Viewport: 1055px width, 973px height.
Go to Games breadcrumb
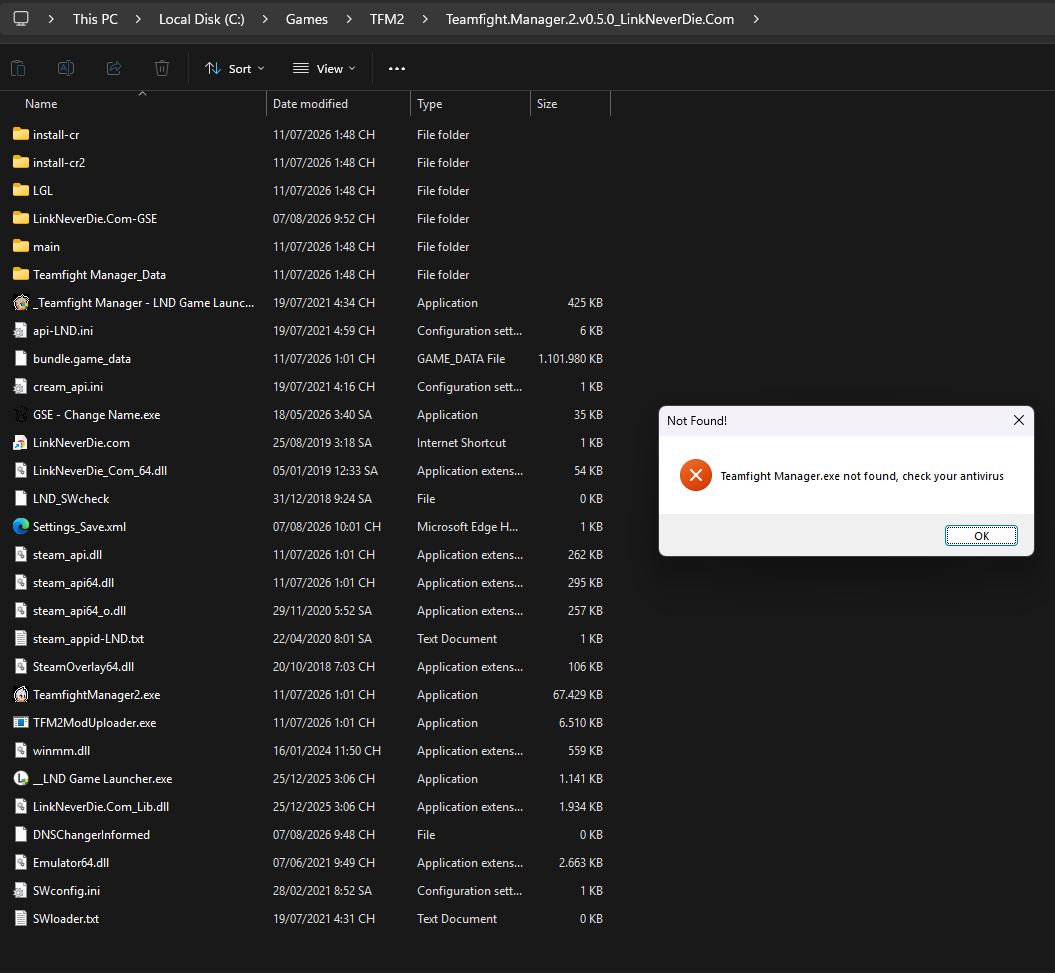click(x=307, y=20)
